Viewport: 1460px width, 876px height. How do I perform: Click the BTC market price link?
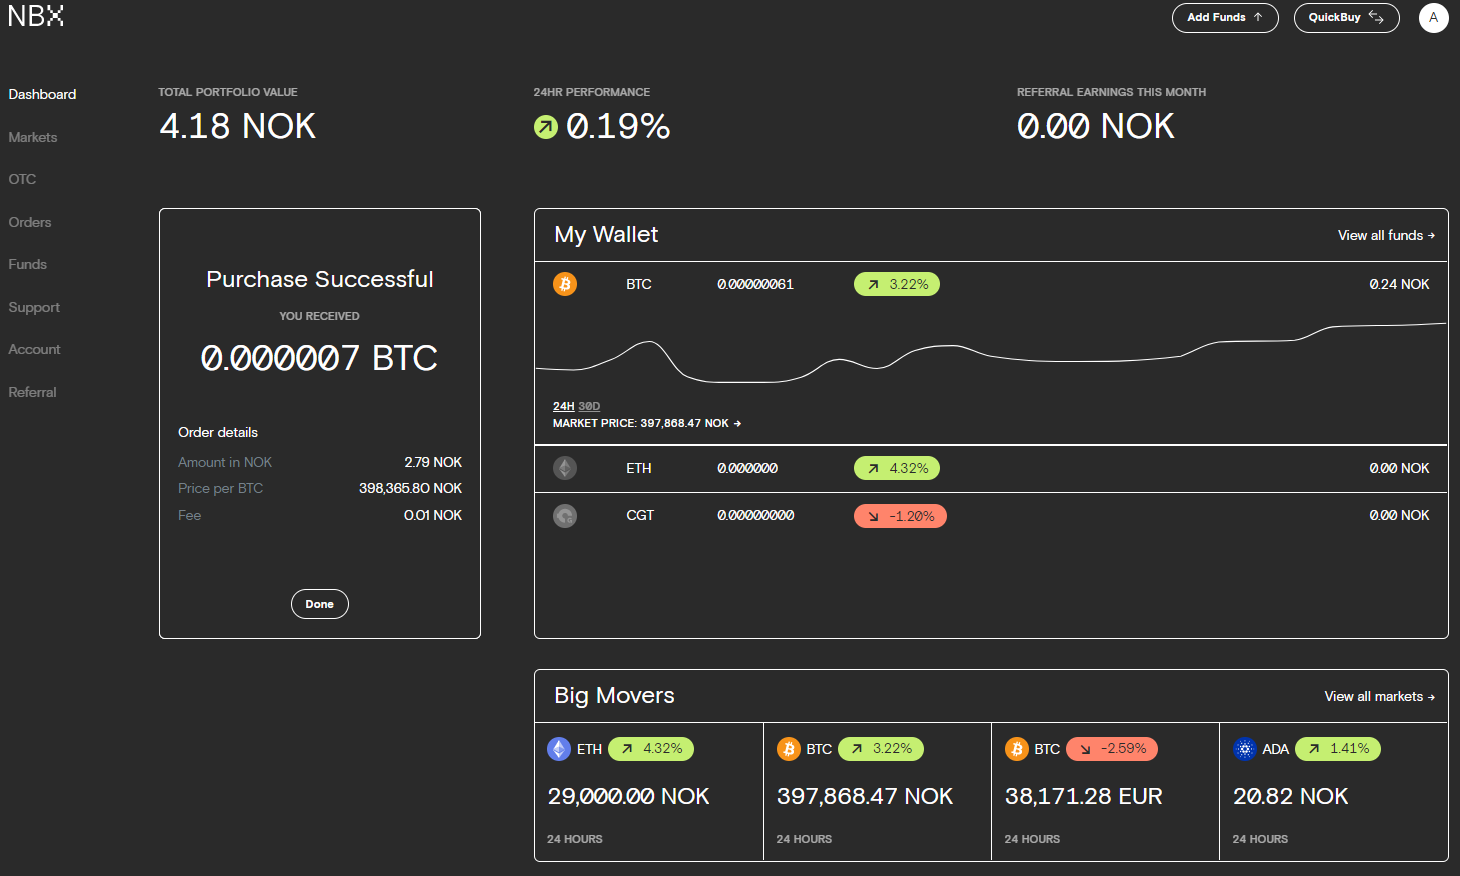[646, 423]
